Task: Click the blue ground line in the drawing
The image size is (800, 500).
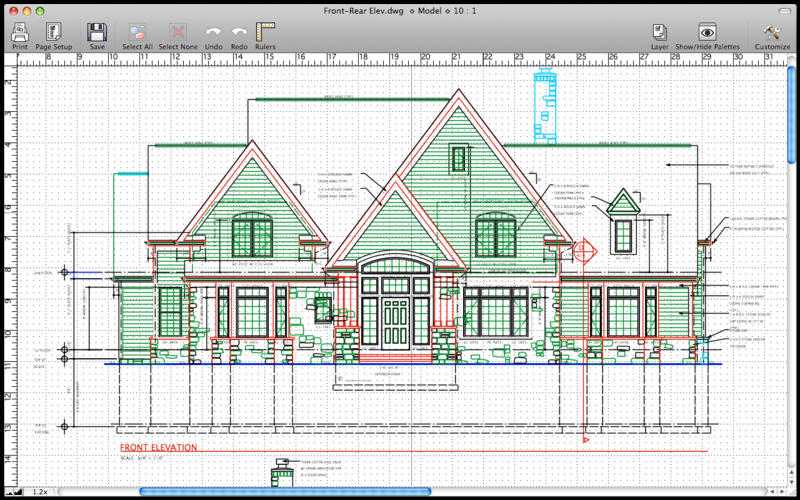Action: [x=413, y=364]
